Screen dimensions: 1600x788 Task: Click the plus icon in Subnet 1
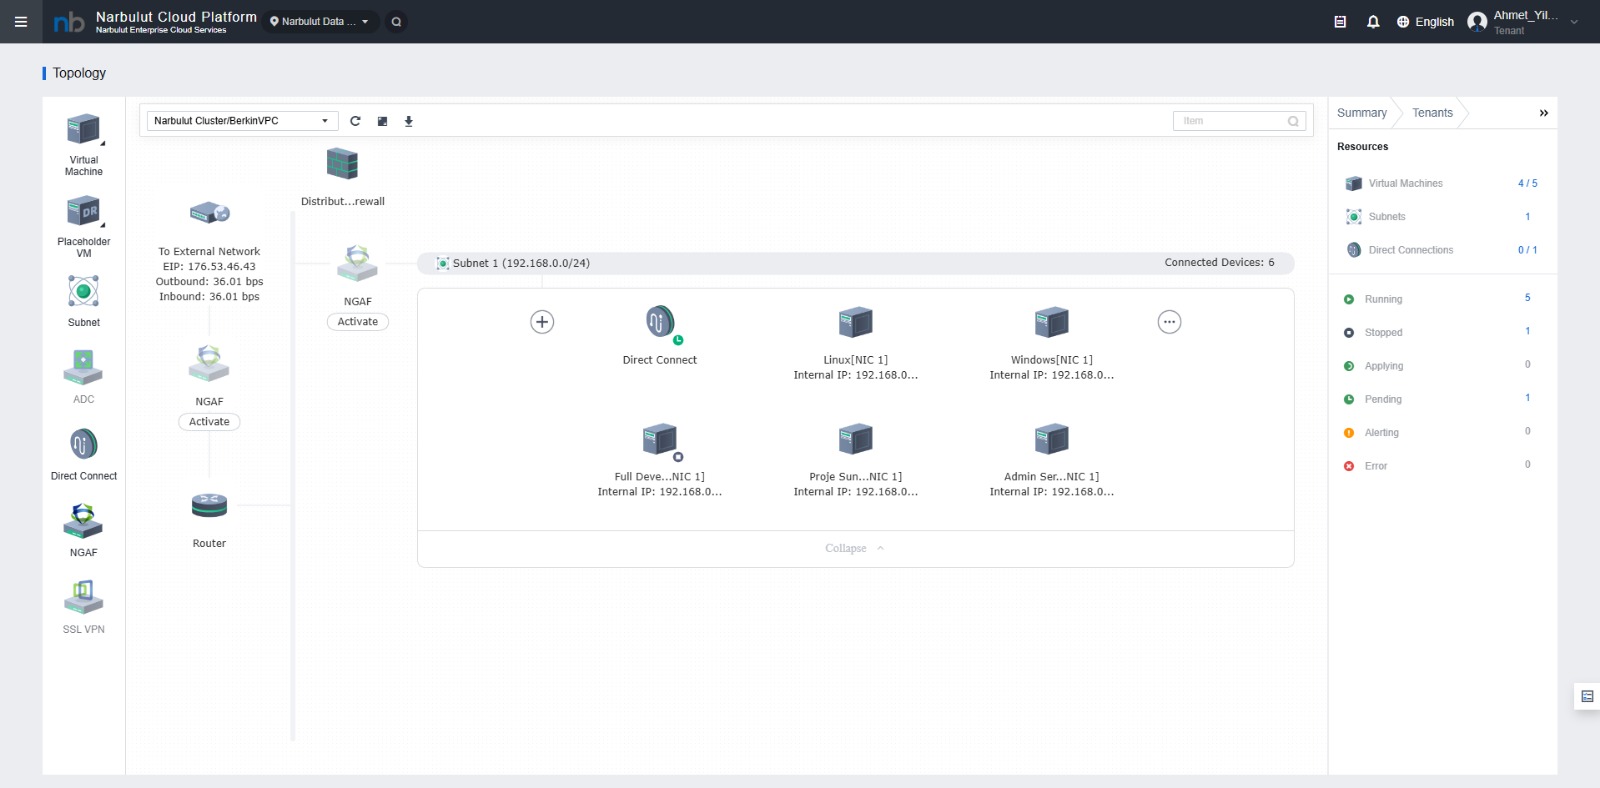(x=542, y=322)
